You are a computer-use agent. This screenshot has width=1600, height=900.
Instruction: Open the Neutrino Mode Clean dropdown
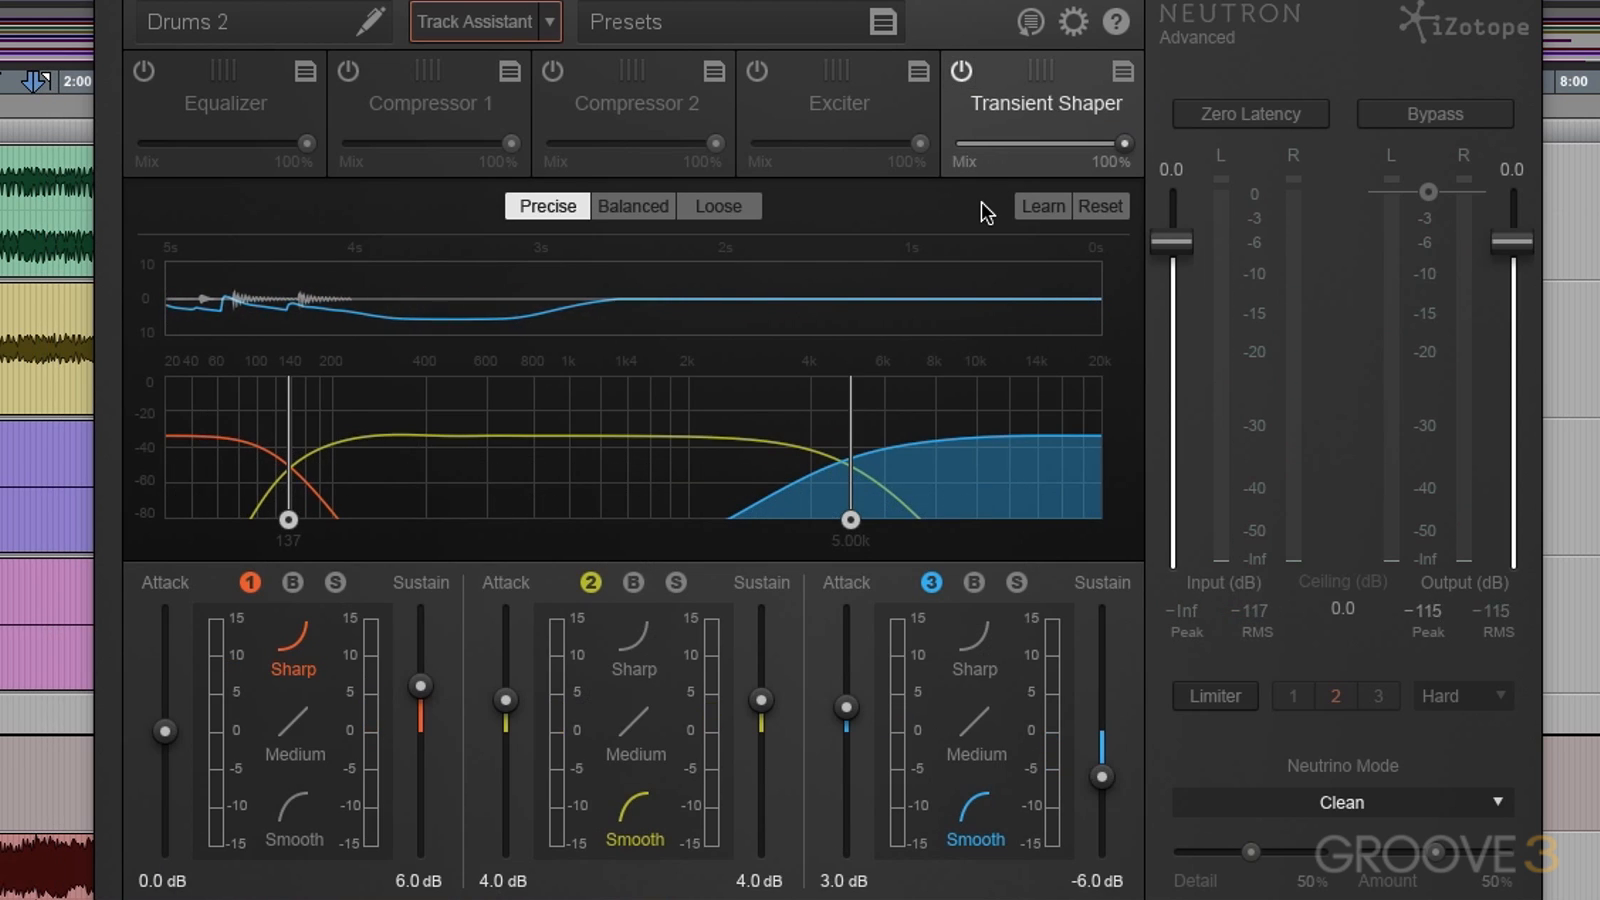(x=1341, y=802)
